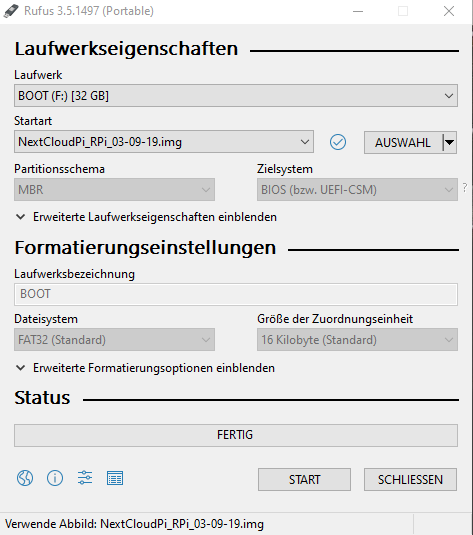473x535 pixels.
Task: Click the Status heading
Action: coord(42,398)
